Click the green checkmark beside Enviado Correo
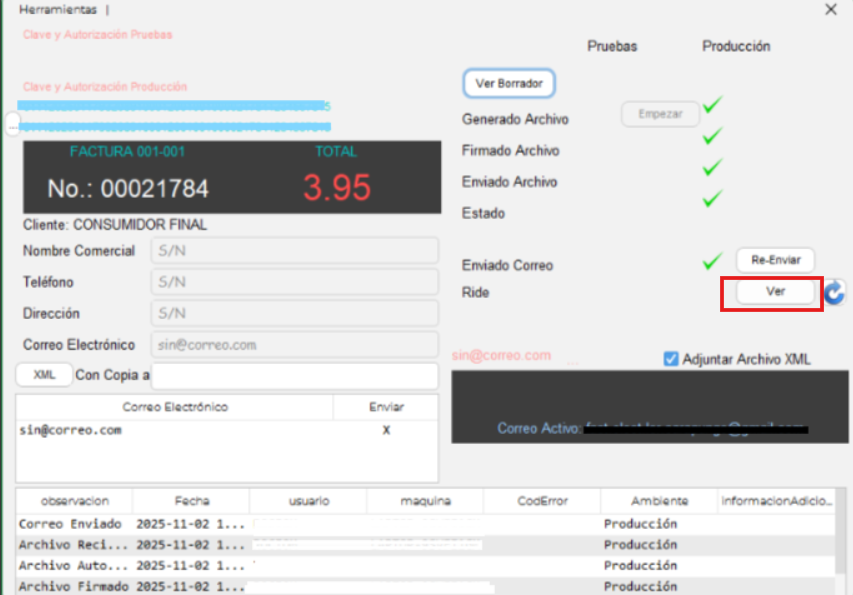Viewport: 853px width, 595px height. (712, 262)
